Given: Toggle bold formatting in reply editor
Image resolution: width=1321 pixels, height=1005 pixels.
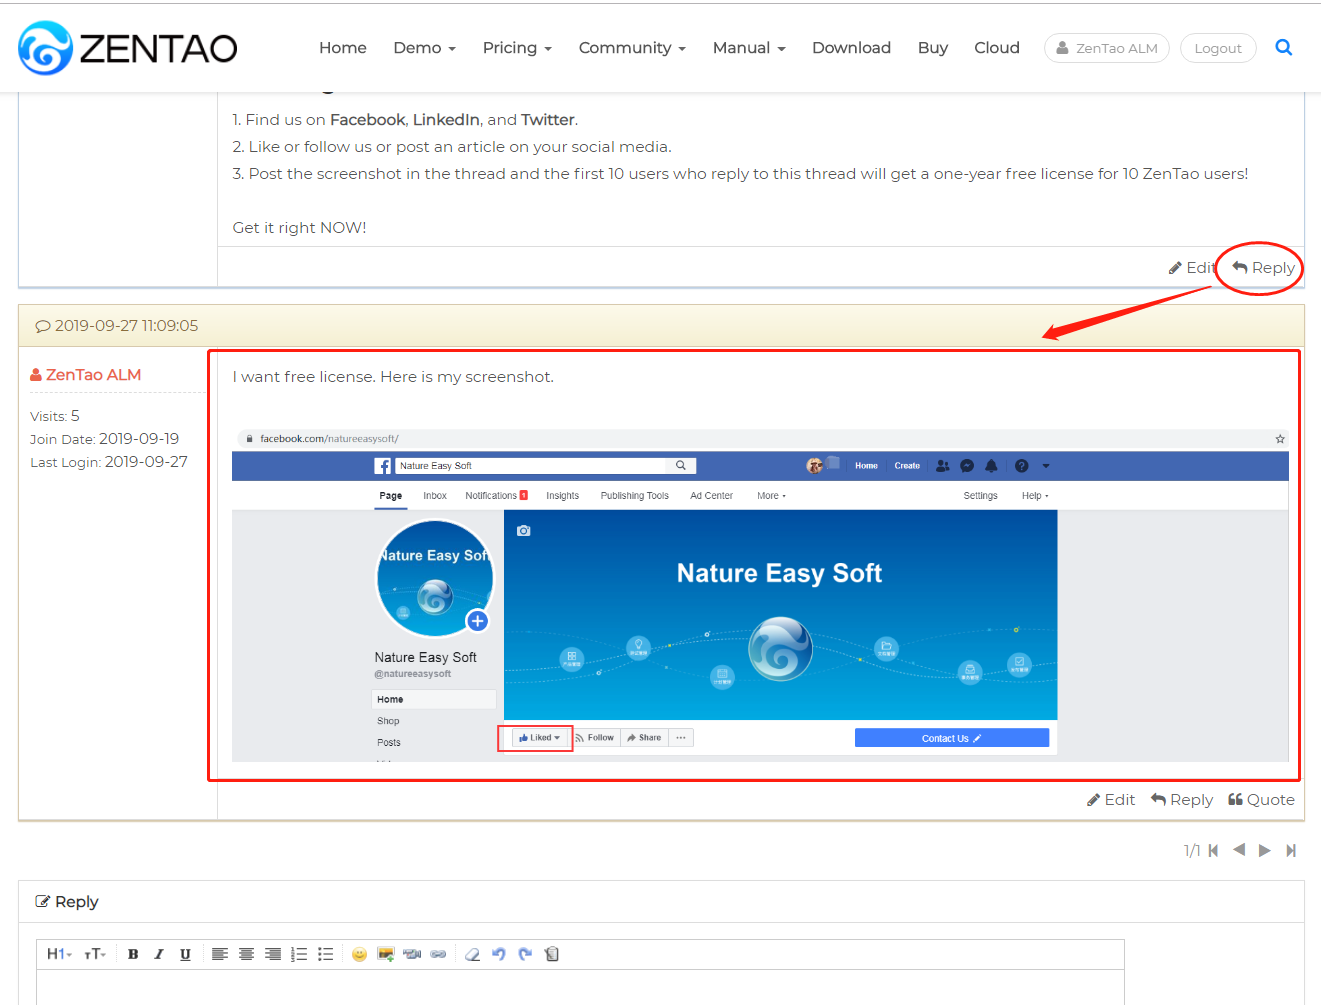Looking at the screenshot, I should [133, 954].
